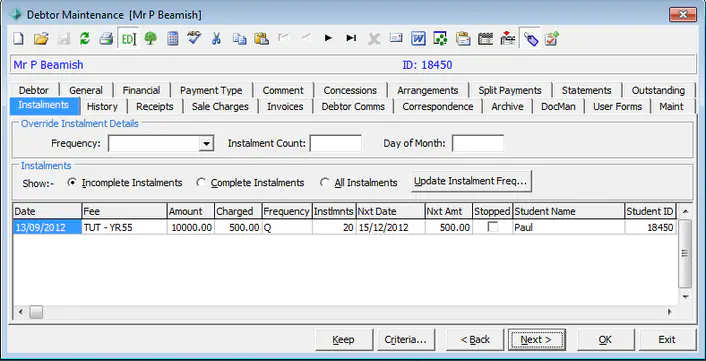The image size is (706, 361).
Task: Click the Copy icon
Action: [239, 39]
